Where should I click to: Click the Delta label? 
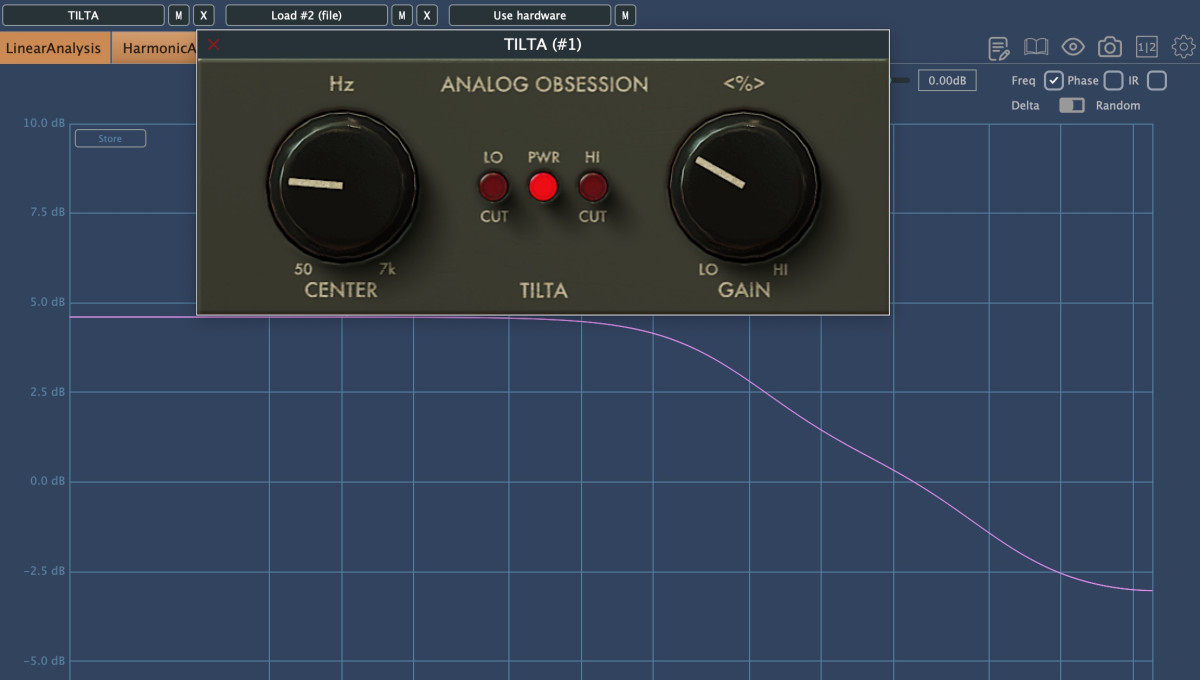point(1025,105)
